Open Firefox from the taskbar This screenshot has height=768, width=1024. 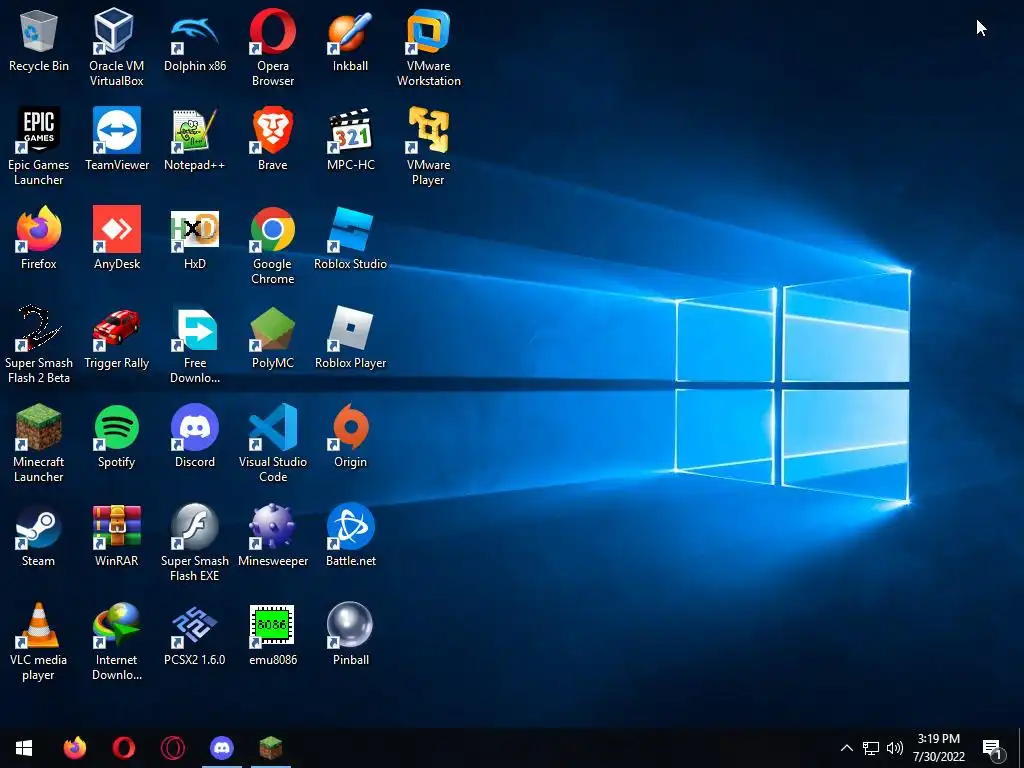(74, 748)
